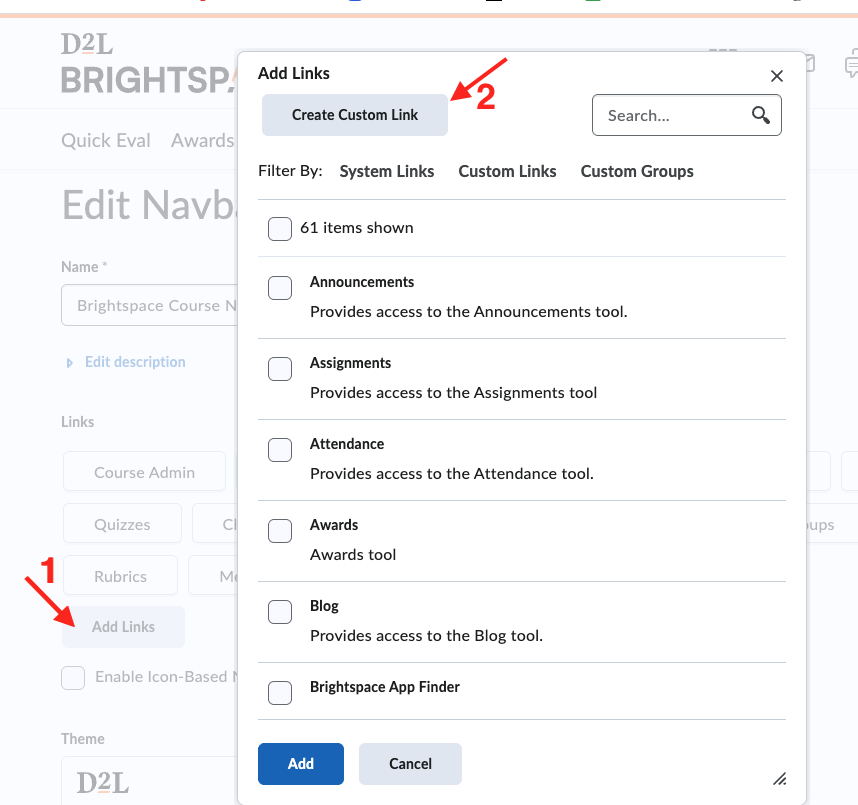Click the navbar Name text field
Screen dimensions: 858x805
pyautogui.click(x=149, y=305)
